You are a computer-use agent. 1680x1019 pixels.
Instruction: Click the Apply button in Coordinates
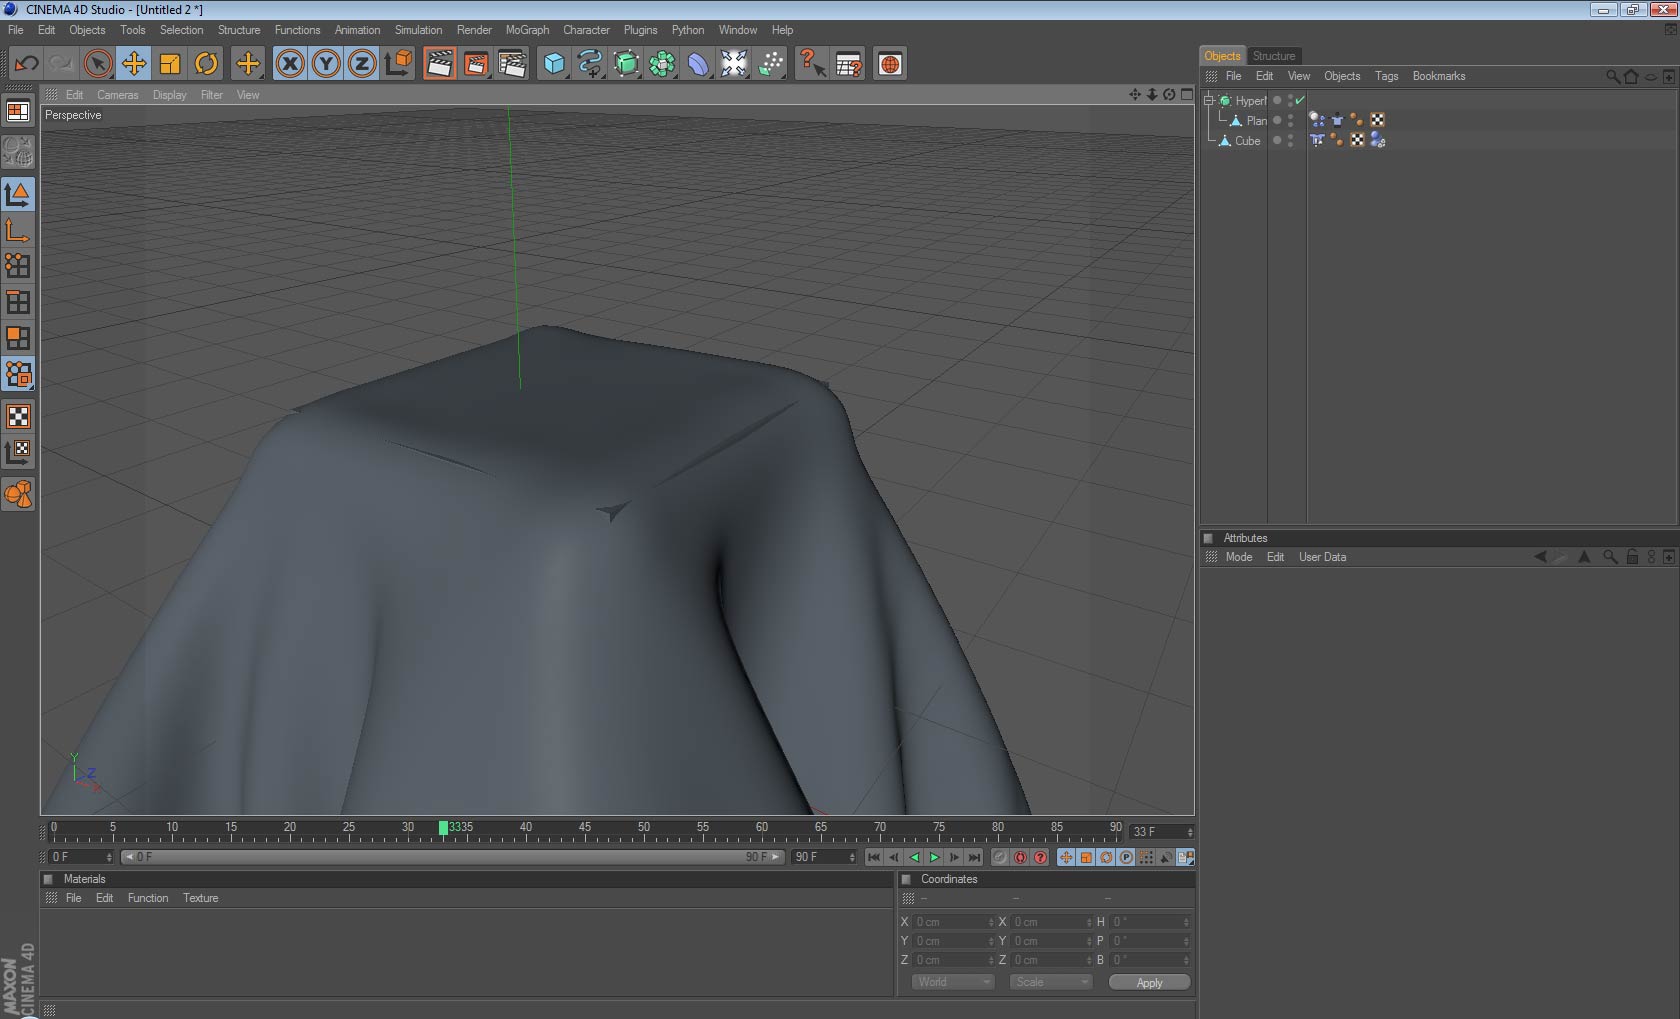tap(1149, 982)
